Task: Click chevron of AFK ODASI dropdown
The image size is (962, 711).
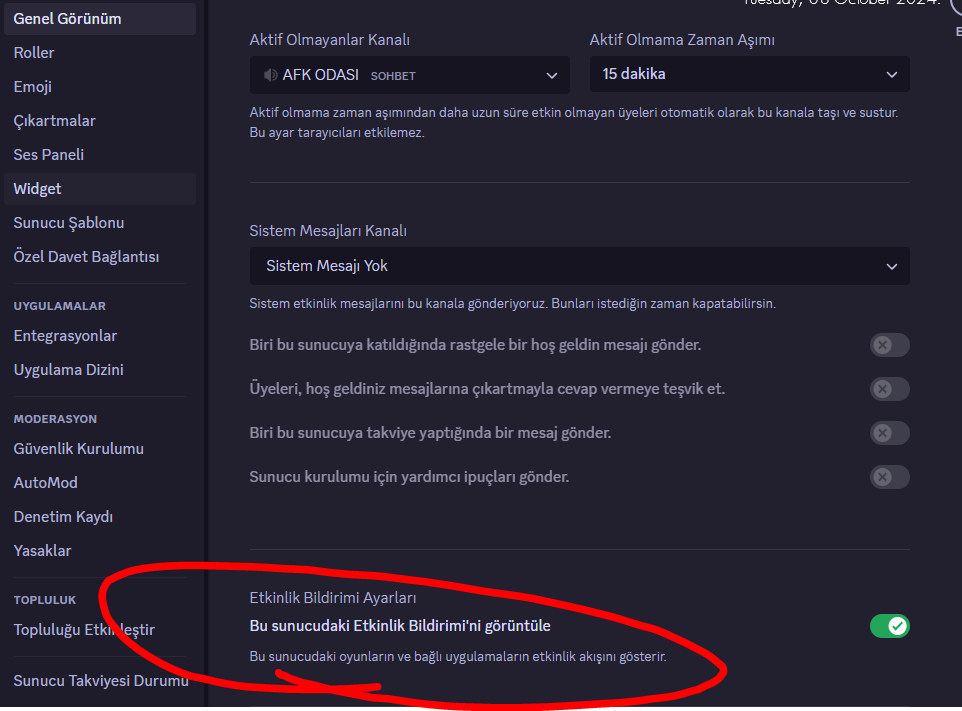Action: pos(552,75)
